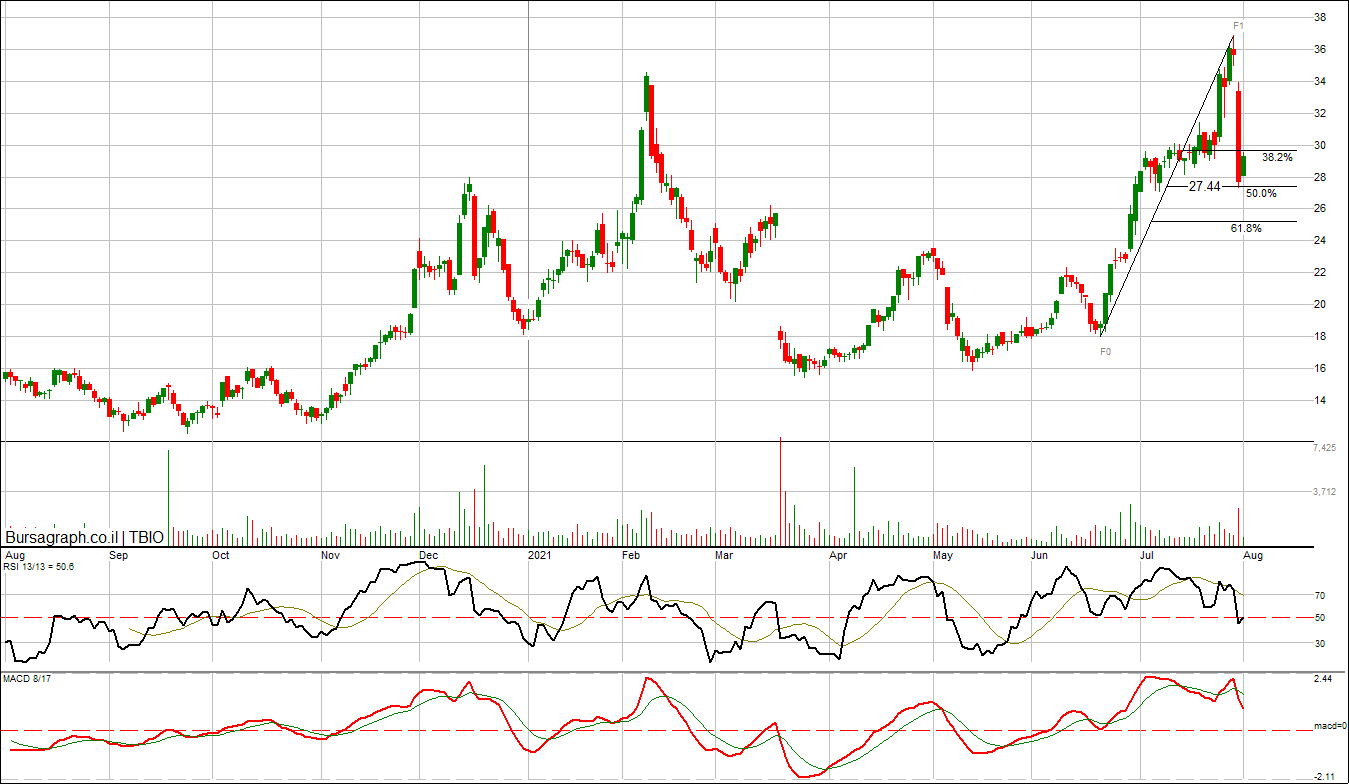This screenshot has height=784, width=1349.
Task: Click the 32 value on the price axis
Action: [1320, 113]
